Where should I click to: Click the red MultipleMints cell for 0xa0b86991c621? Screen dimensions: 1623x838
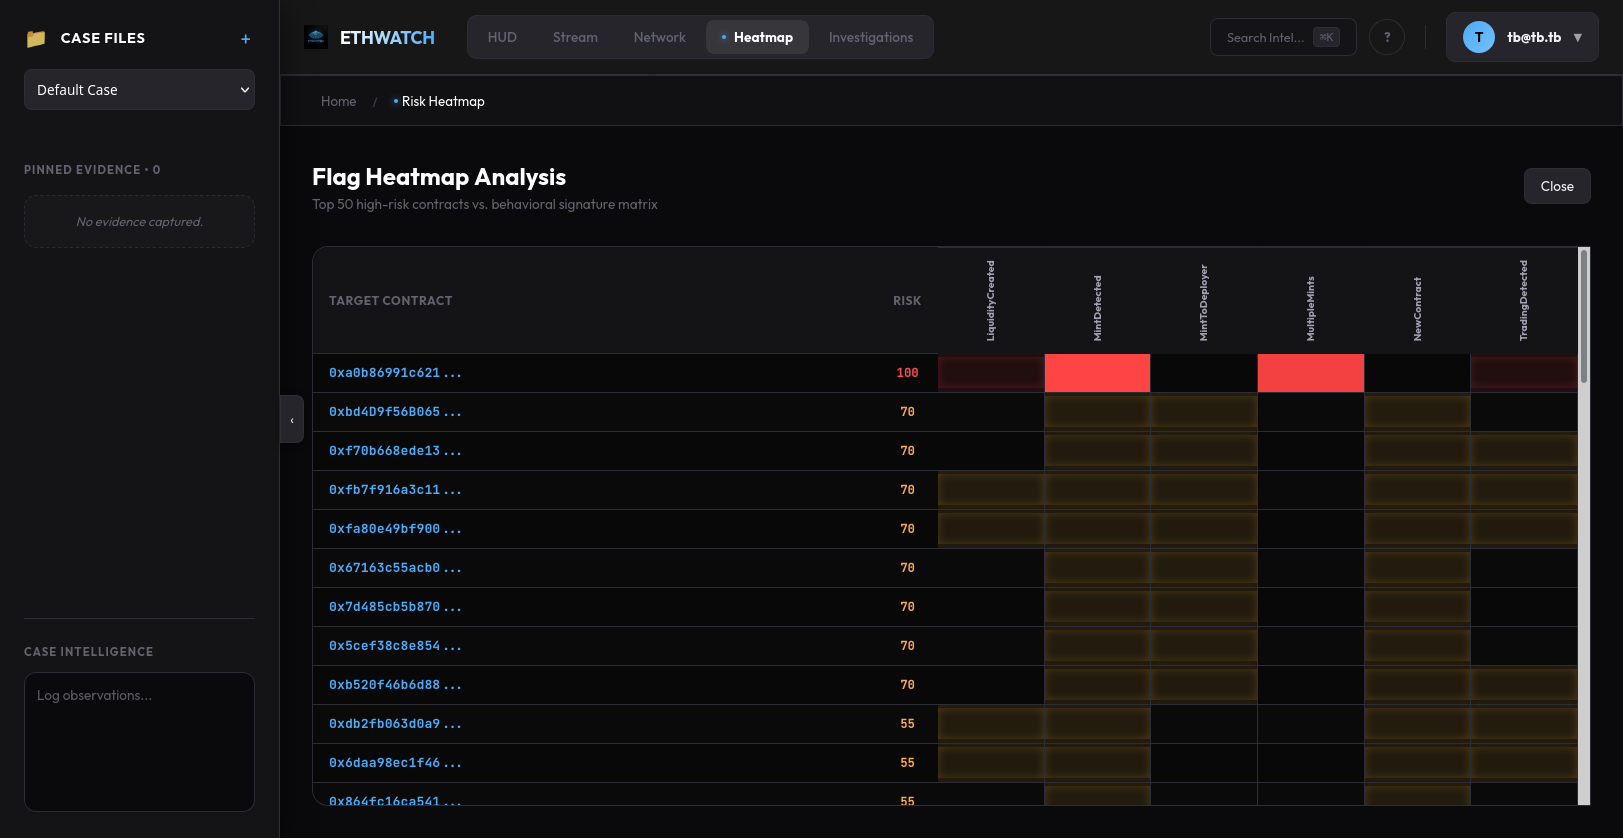(1310, 373)
